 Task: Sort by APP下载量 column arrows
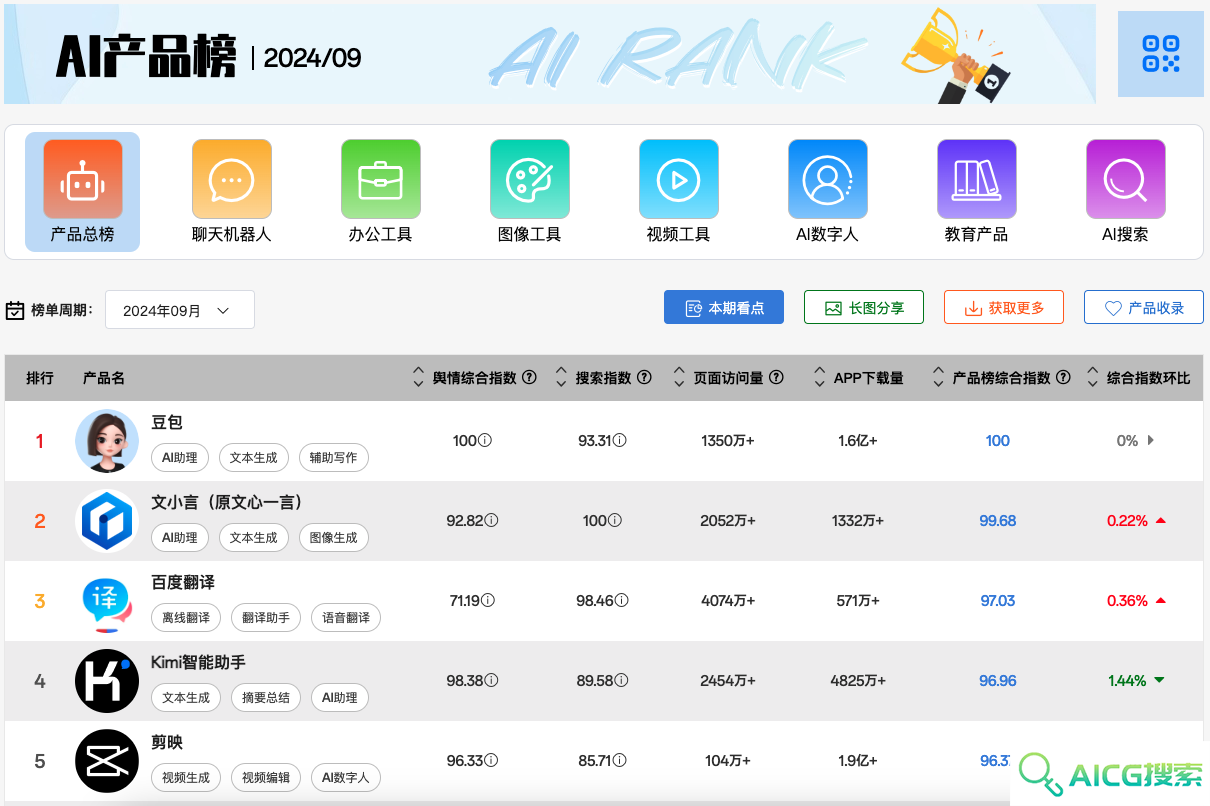[820, 378]
